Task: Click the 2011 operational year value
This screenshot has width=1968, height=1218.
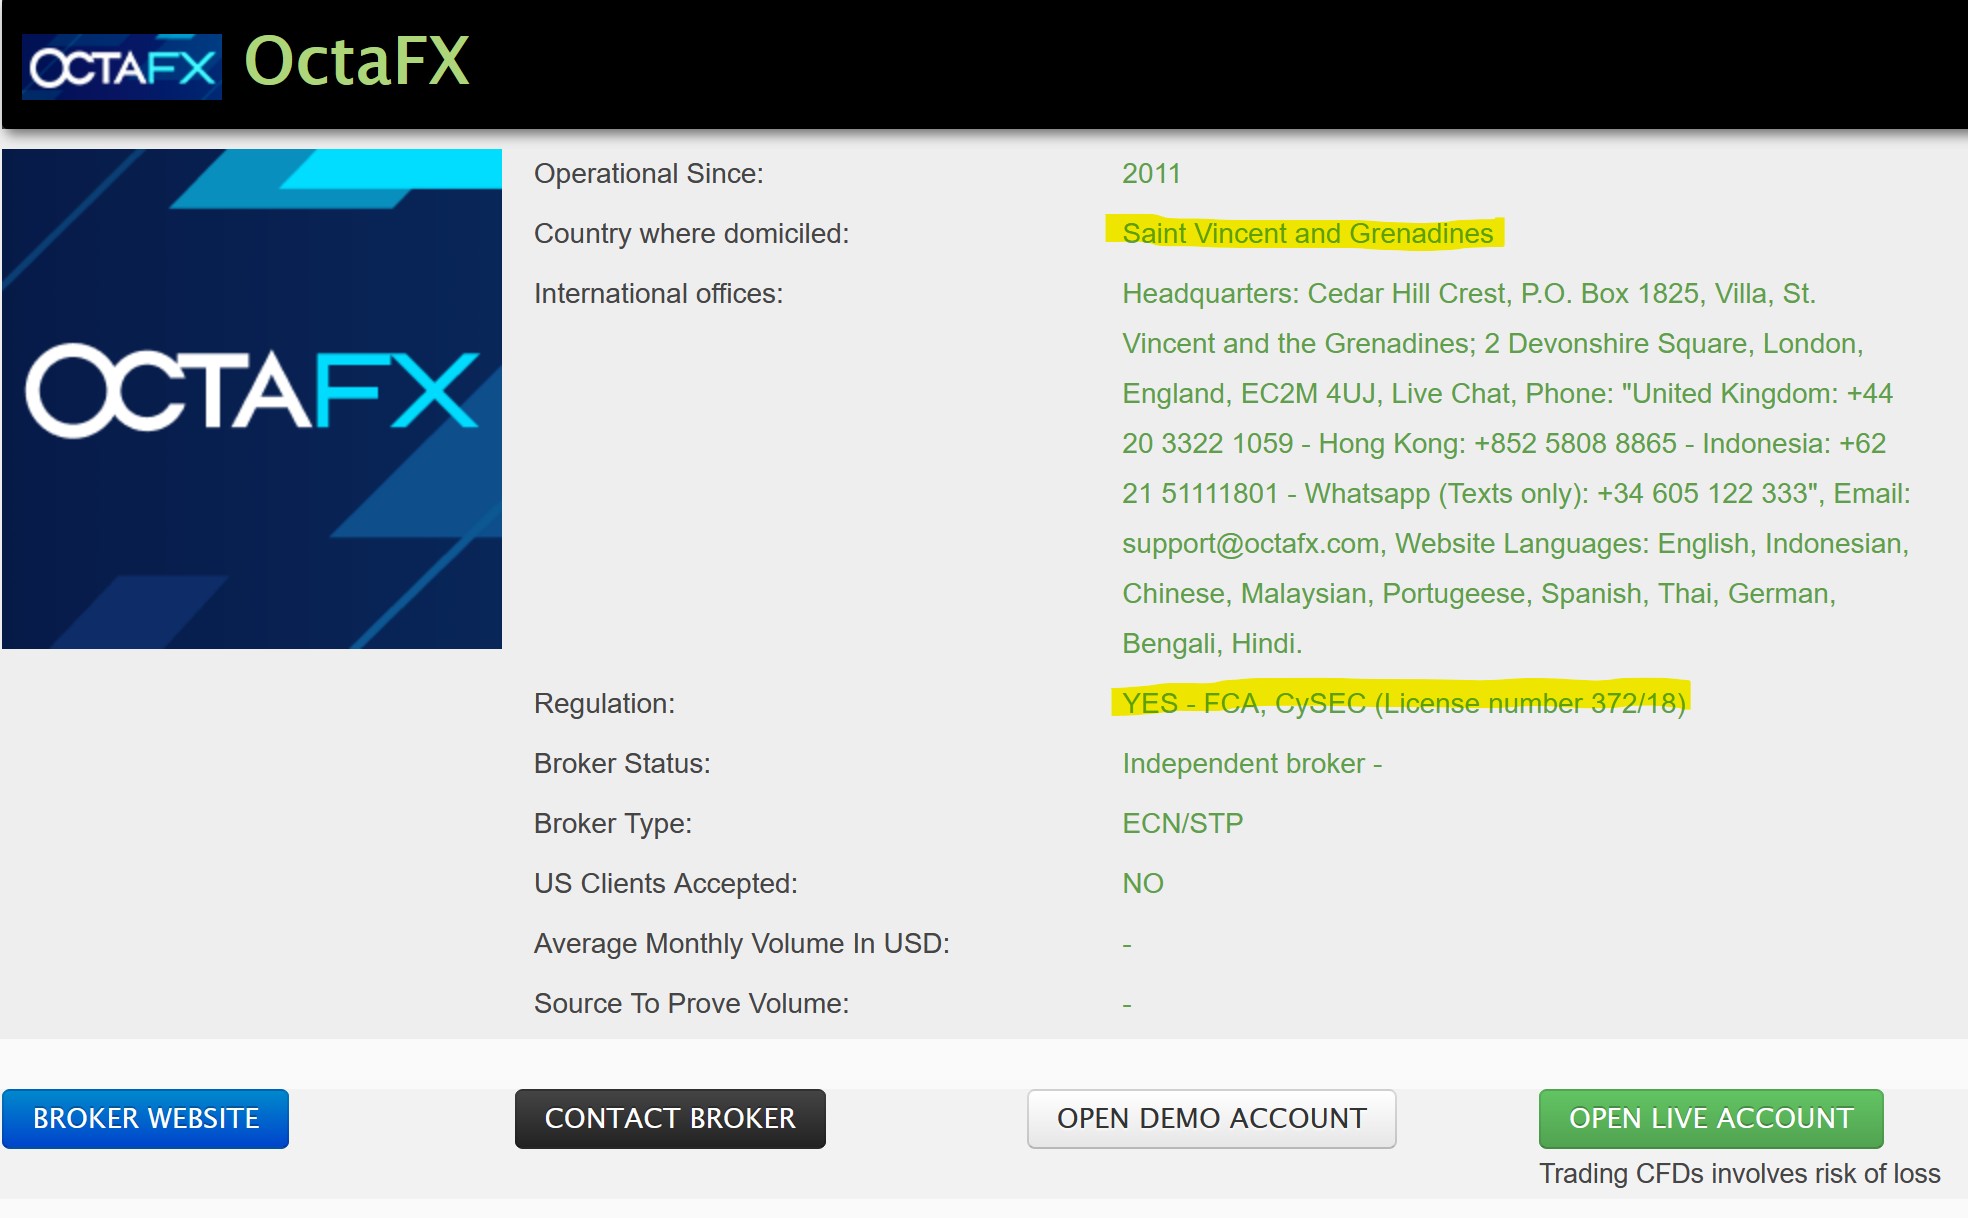Action: point(1151,173)
